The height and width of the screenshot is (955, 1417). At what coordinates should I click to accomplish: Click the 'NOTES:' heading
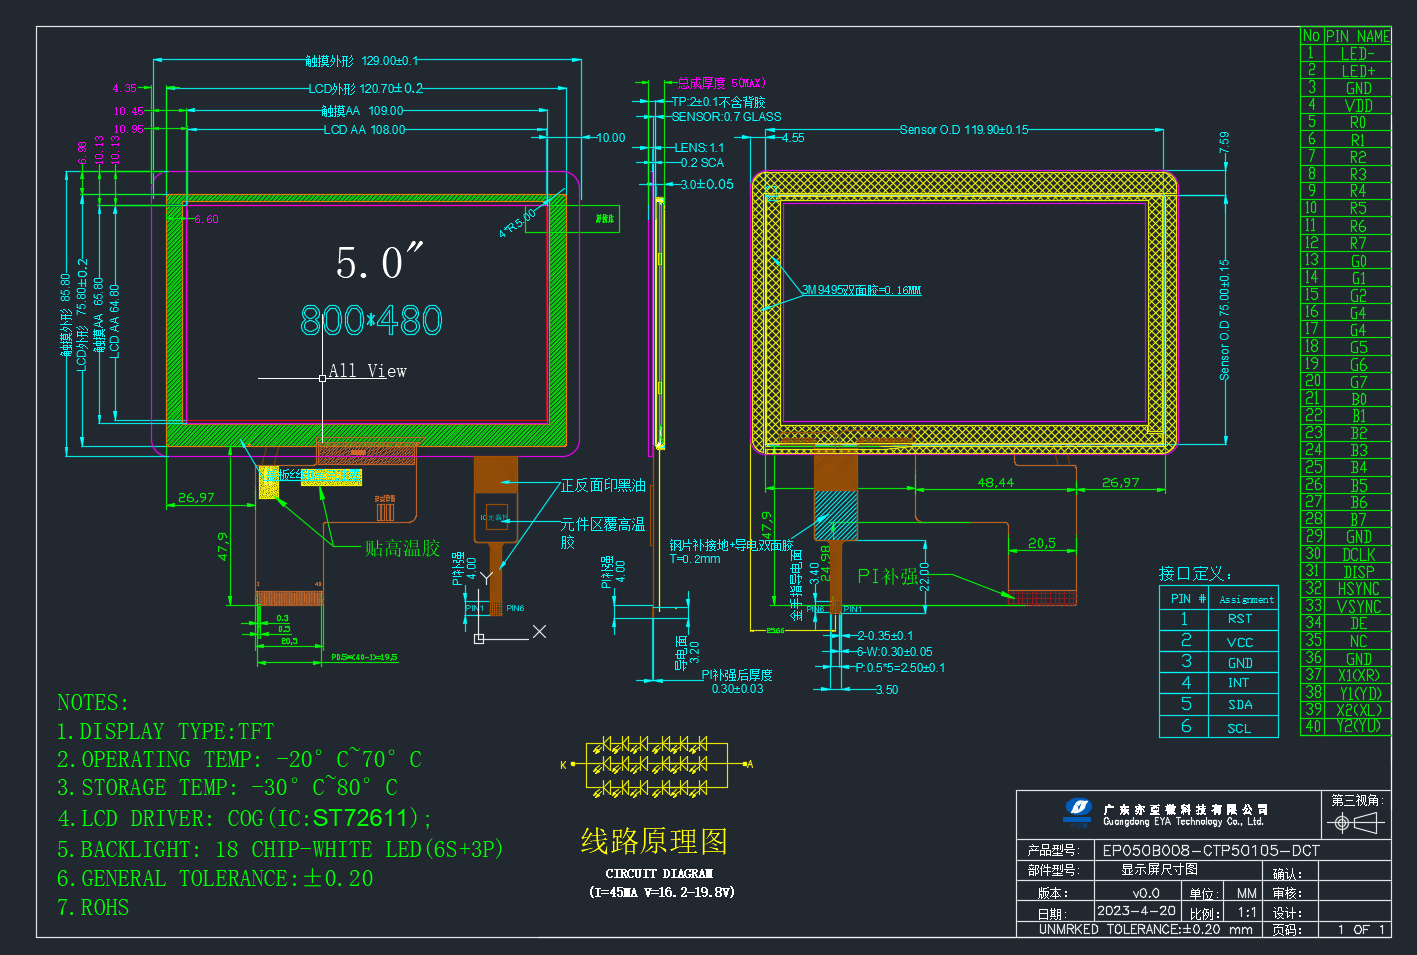(93, 702)
